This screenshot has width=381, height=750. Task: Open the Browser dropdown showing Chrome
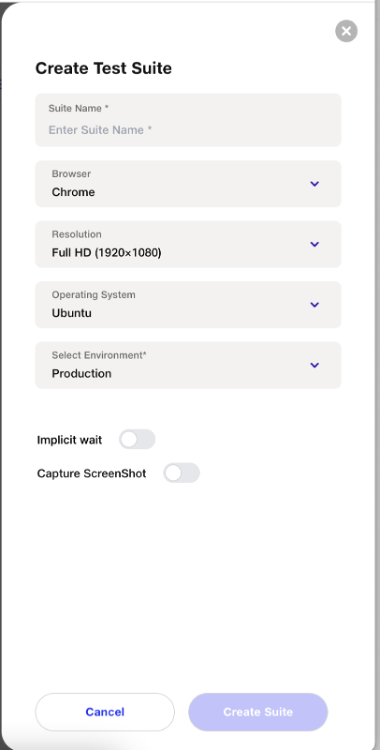188,184
